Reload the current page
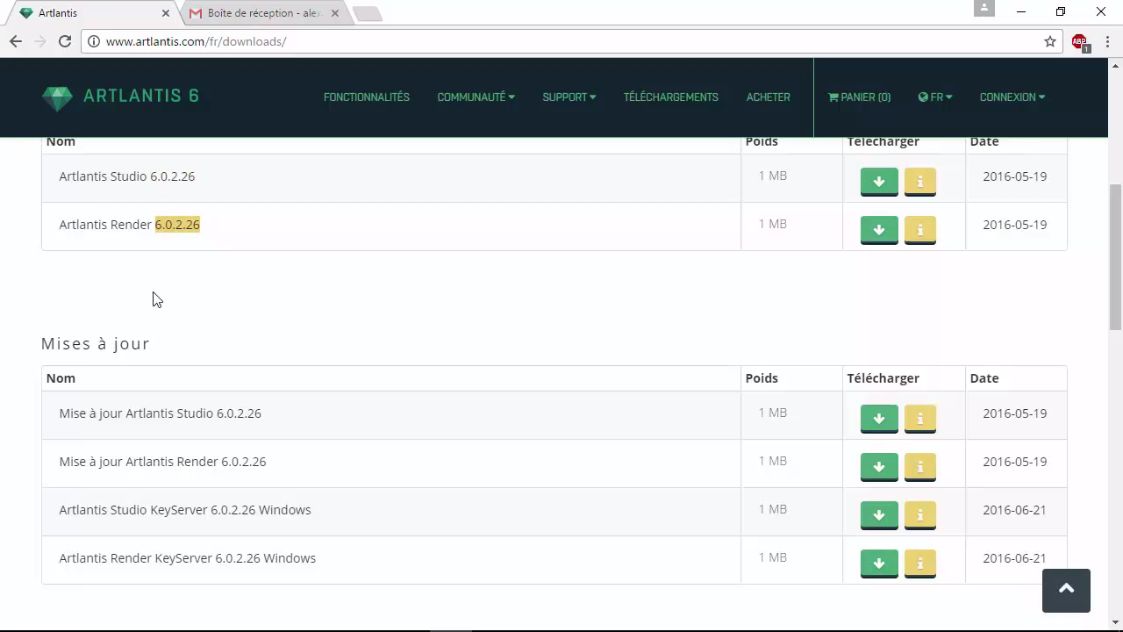 pos(64,42)
